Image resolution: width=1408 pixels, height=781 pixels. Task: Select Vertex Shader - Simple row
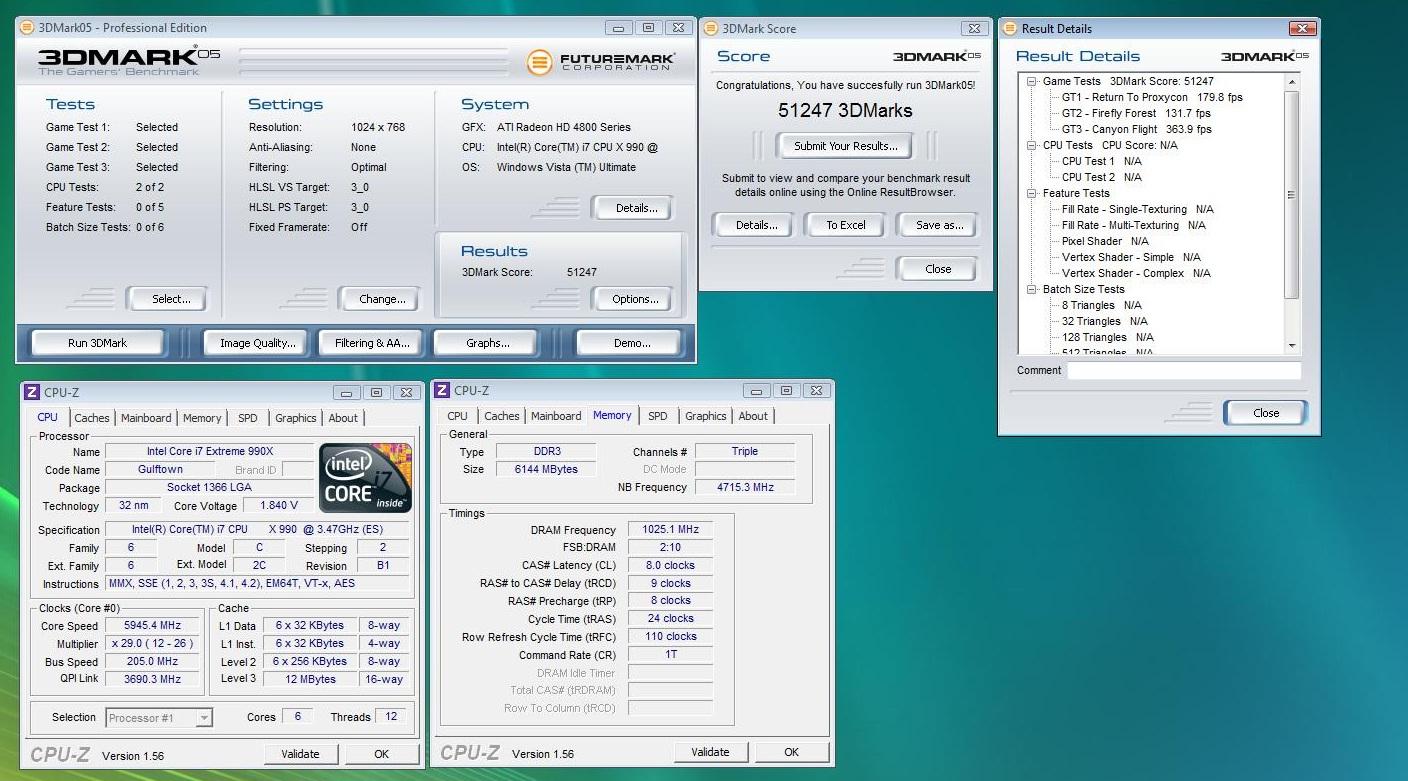[x=1131, y=258]
